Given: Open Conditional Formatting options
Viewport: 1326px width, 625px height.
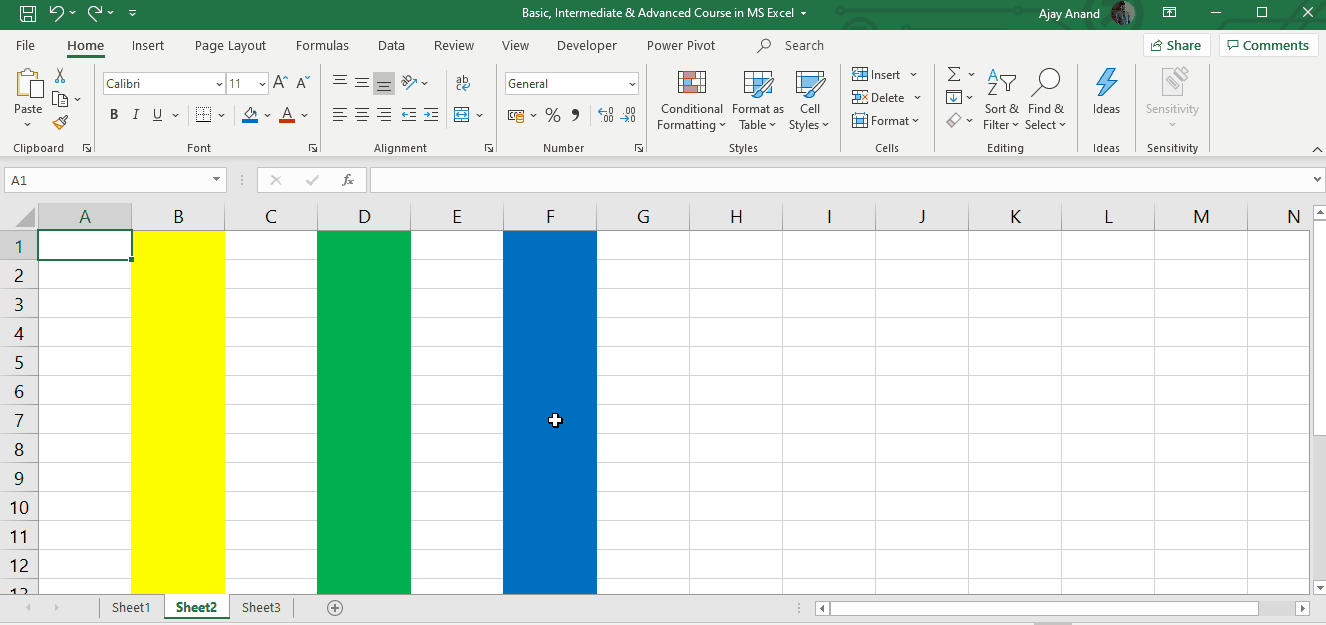Looking at the screenshot, I should click(x=691, y=100).
